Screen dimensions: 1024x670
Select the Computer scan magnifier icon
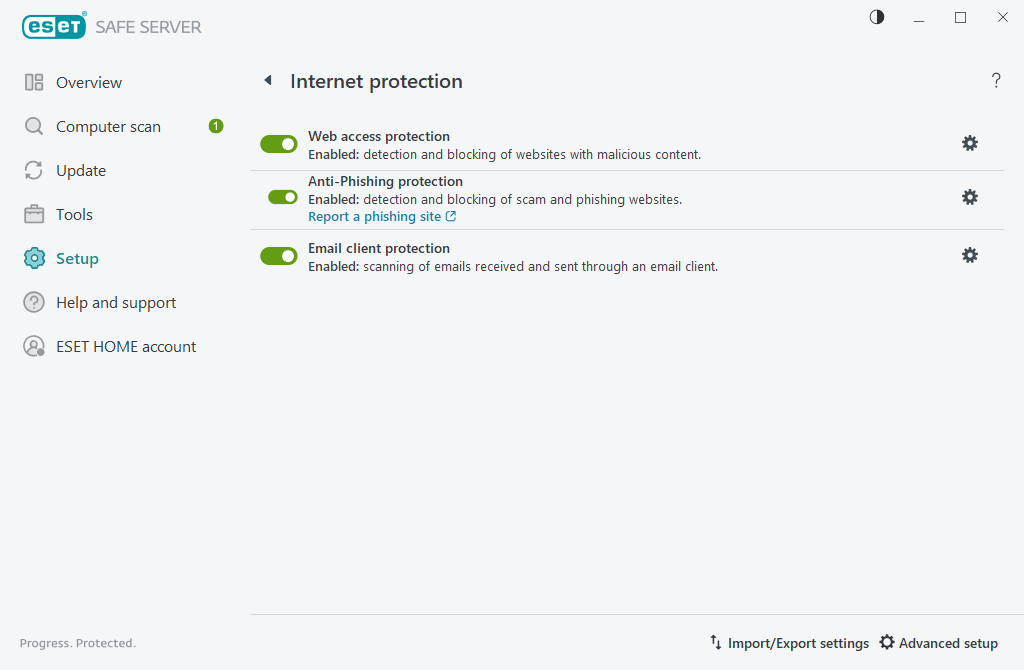(x=33, y=126)
